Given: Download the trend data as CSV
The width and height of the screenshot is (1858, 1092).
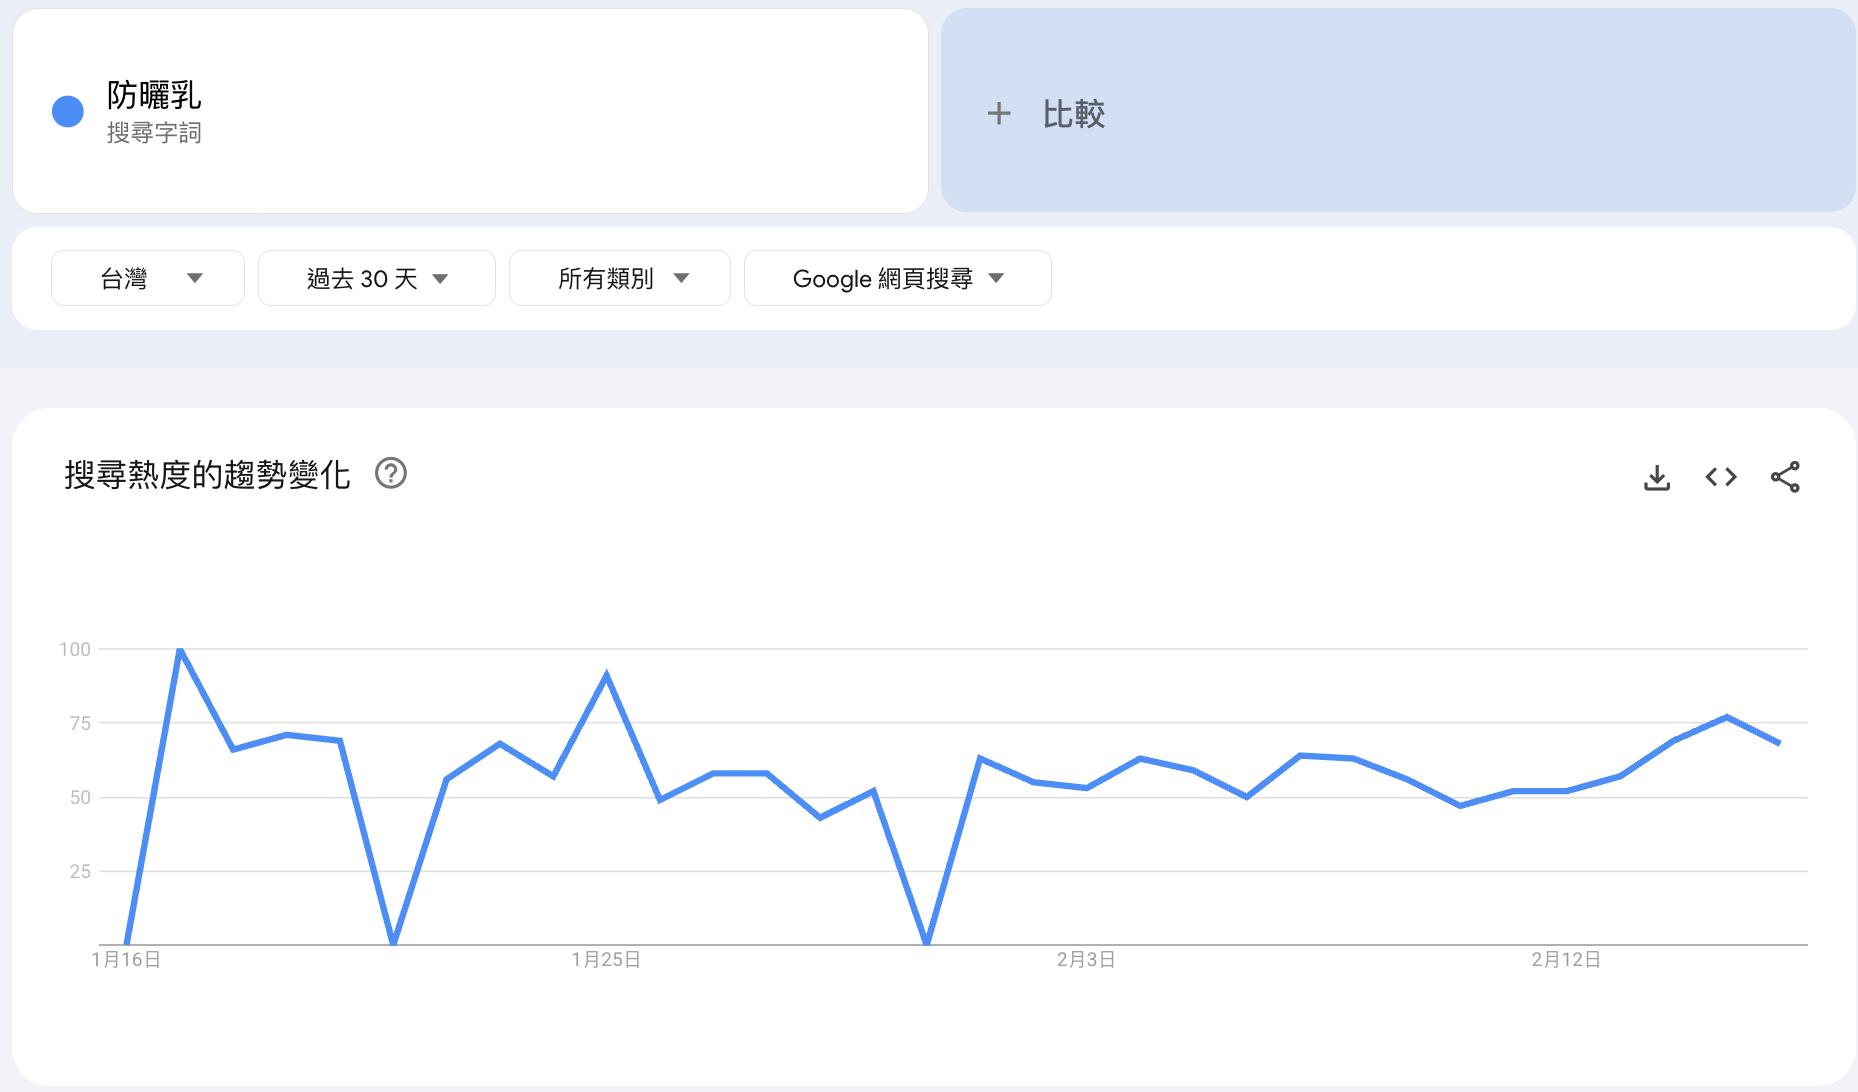Looking at the screenshot, I should (x=1657, y=477).
